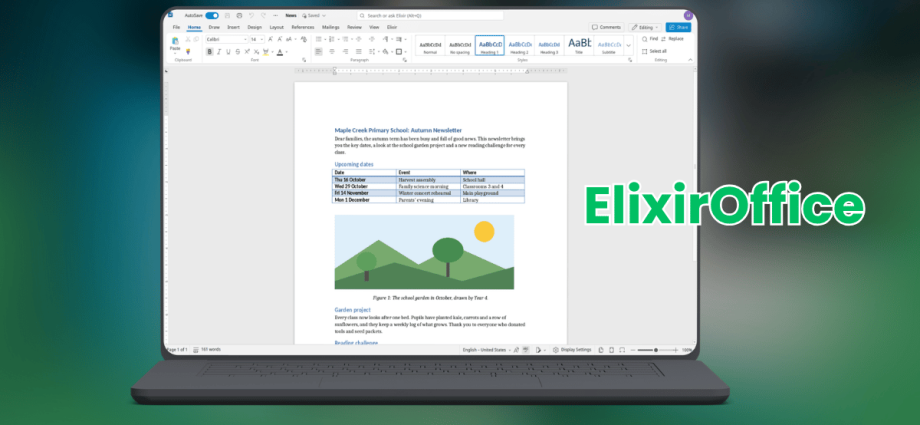Open the Paragraph dialog launcher
This screenshot has height=425, width=920.
pyautogui.click(x=405, y=60)
